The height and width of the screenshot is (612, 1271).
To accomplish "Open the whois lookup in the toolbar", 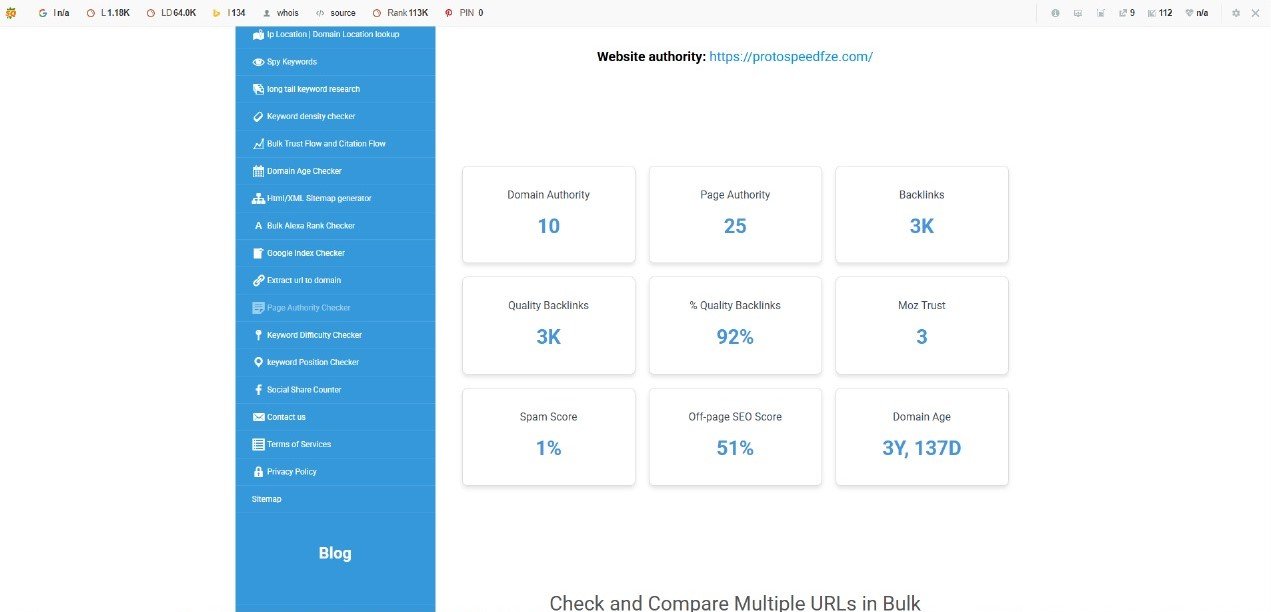I will 280,13.
